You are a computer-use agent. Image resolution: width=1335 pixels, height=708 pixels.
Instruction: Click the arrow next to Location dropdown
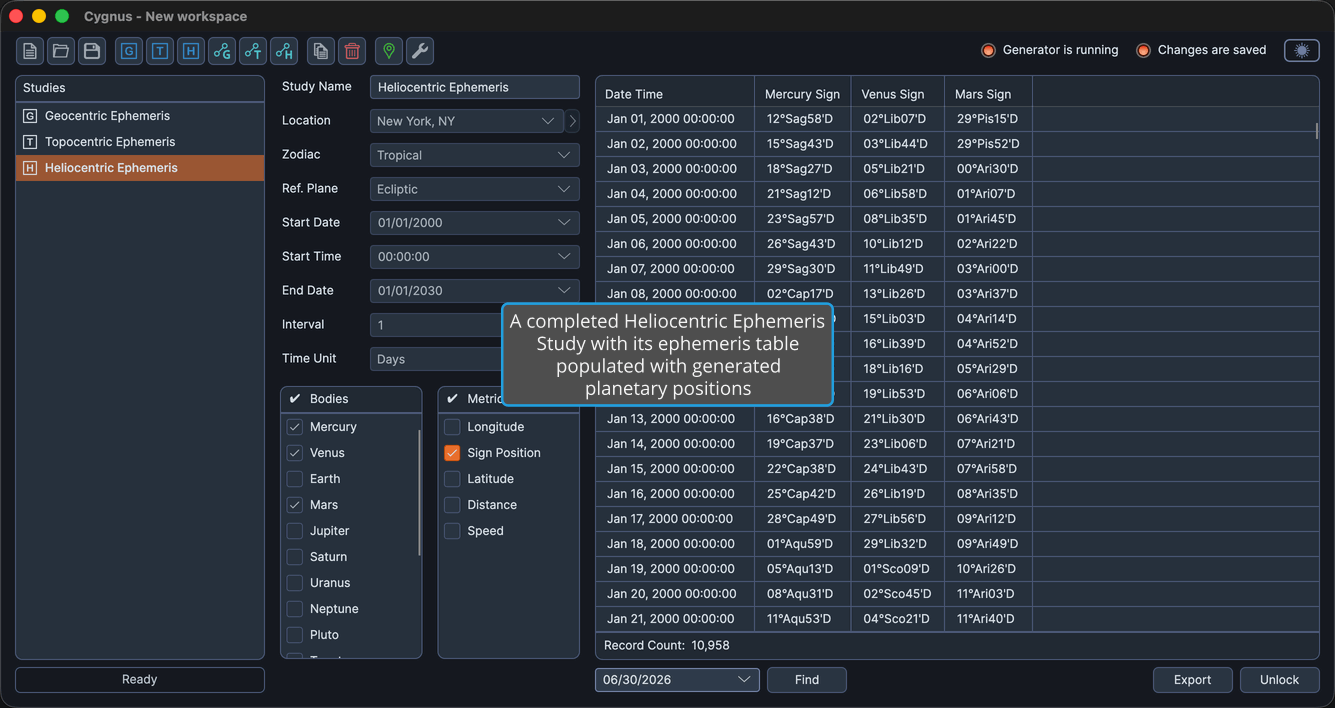(573, 121)
